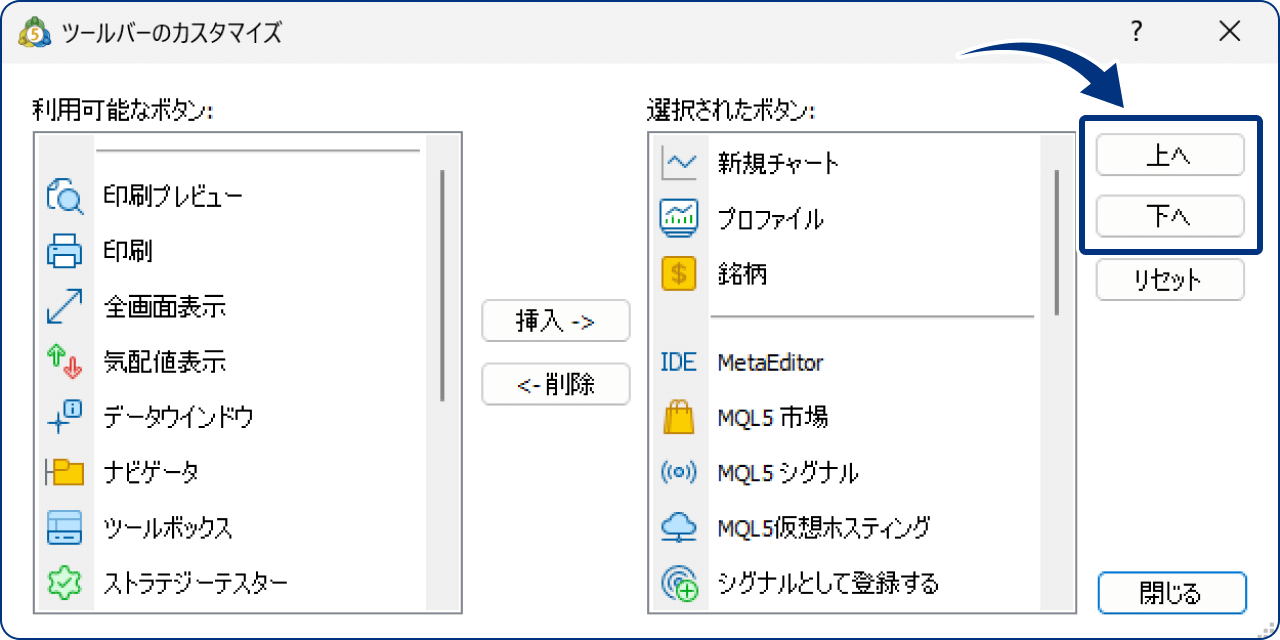Click the プロファイル monitor icon
This screenshot has width=1280, height=640.
678,219
